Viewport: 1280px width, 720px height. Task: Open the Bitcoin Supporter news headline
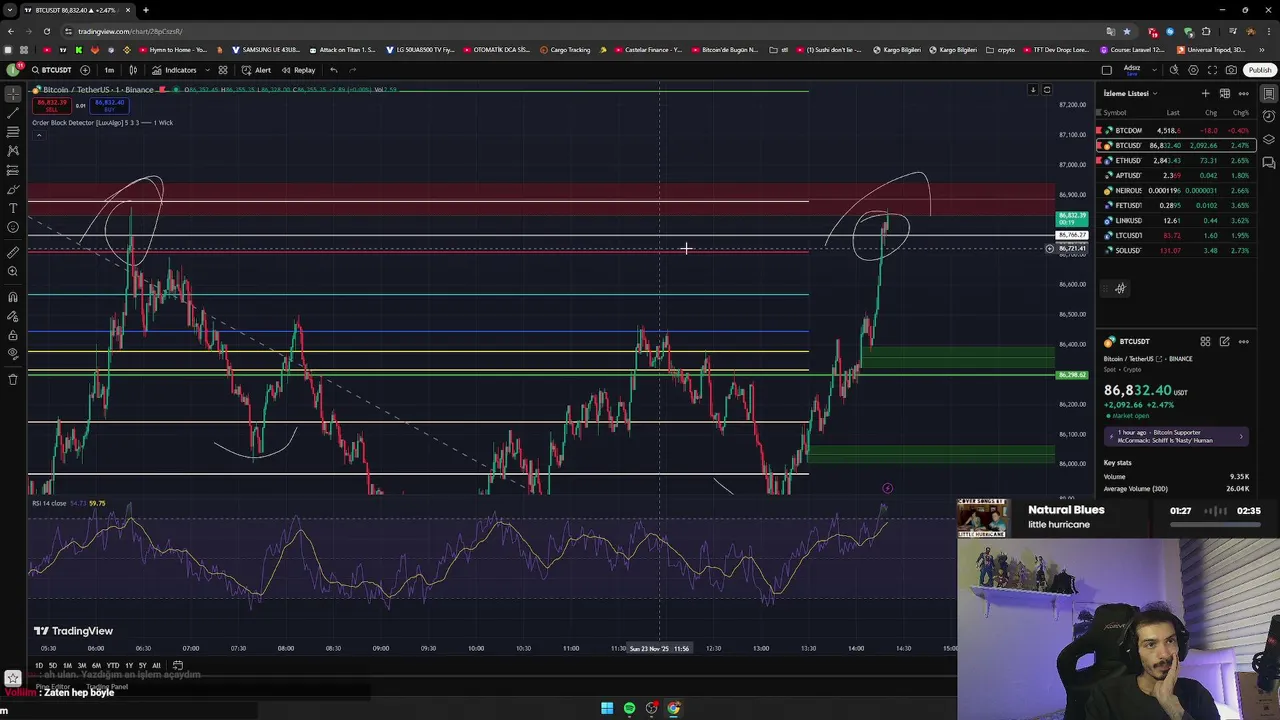(x=1177, y=436)
